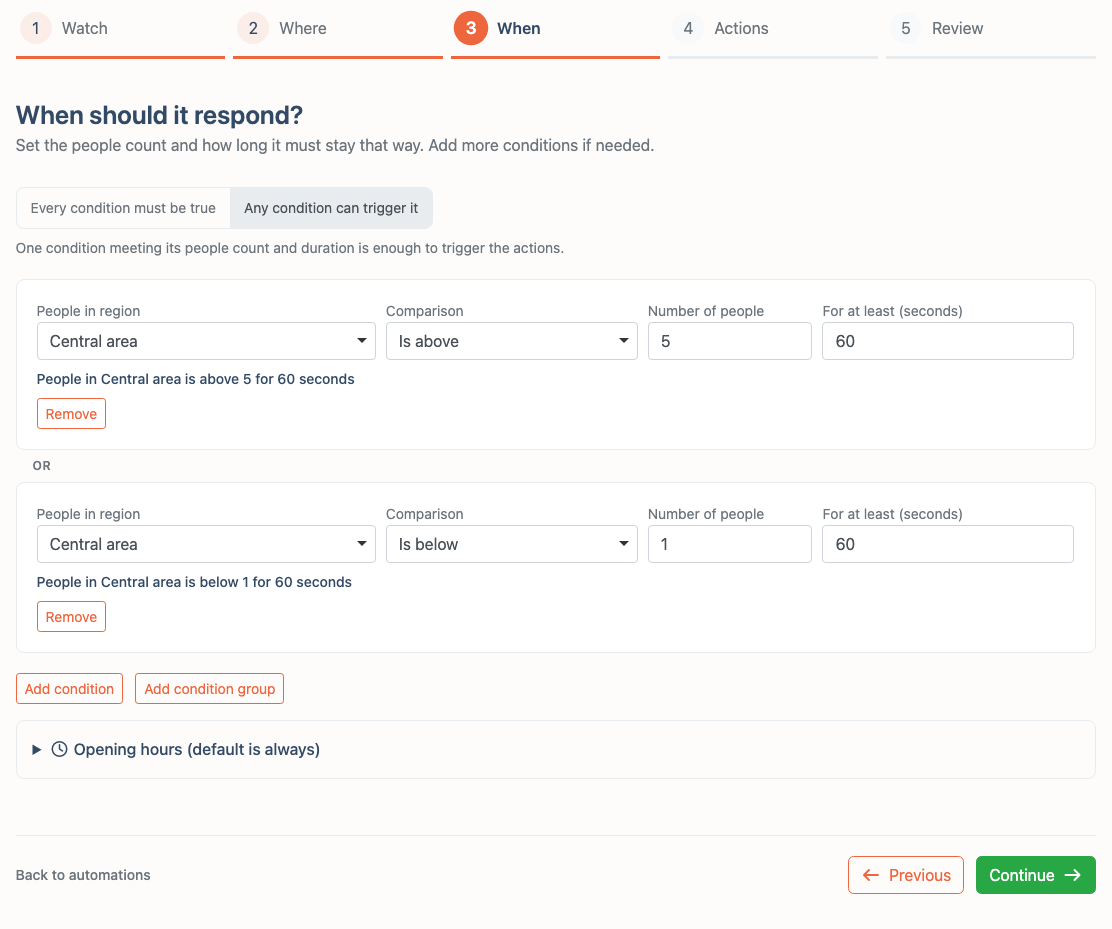Click the clock icon beside Opening hours
This screenshot has width=1112, height=929.
coord(60,749)
